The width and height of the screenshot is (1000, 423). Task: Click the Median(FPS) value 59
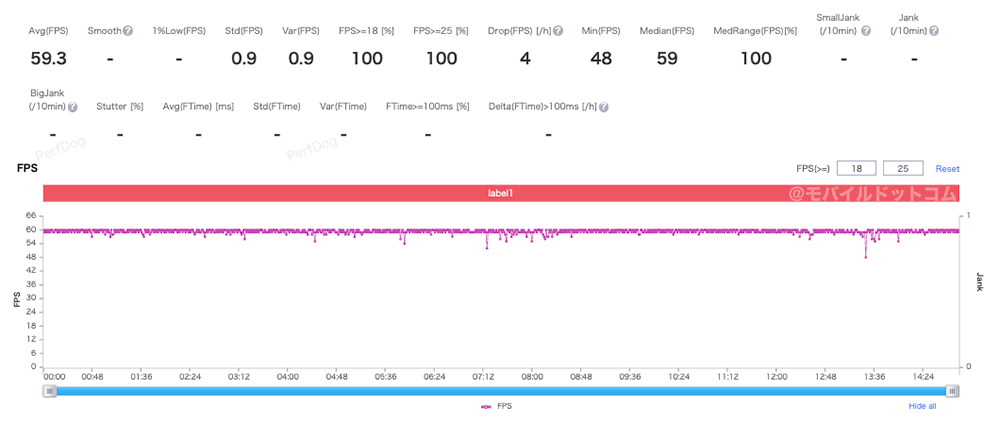[x=666, y=59]
